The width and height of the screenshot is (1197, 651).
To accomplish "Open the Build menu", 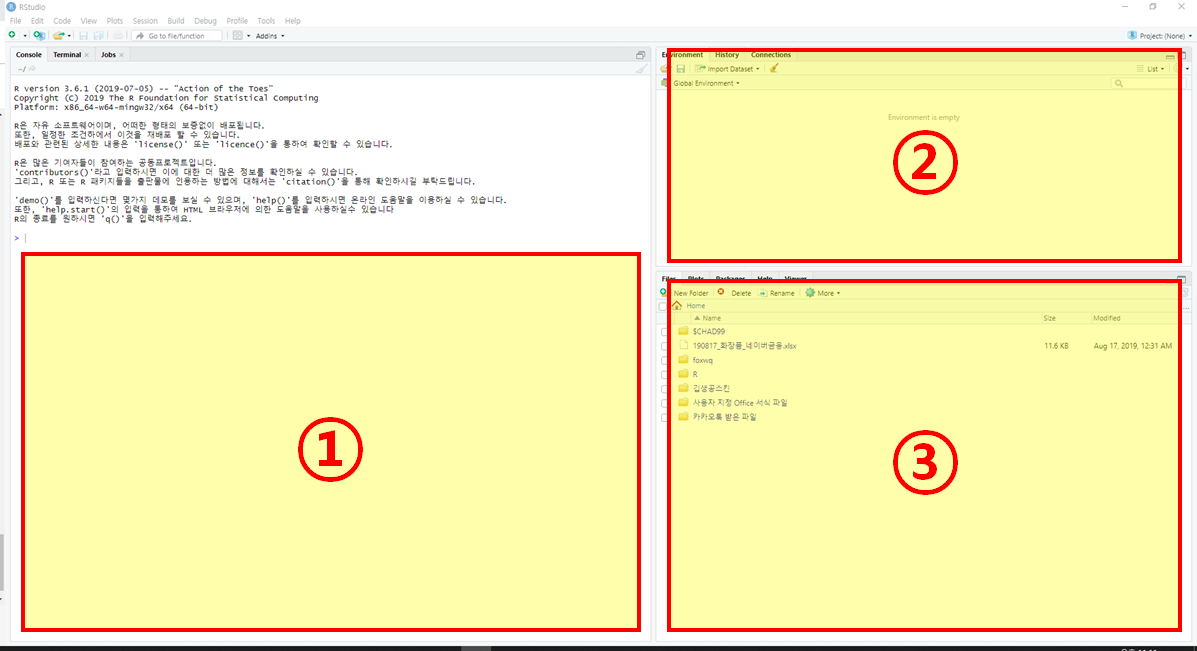I will 176,21.
